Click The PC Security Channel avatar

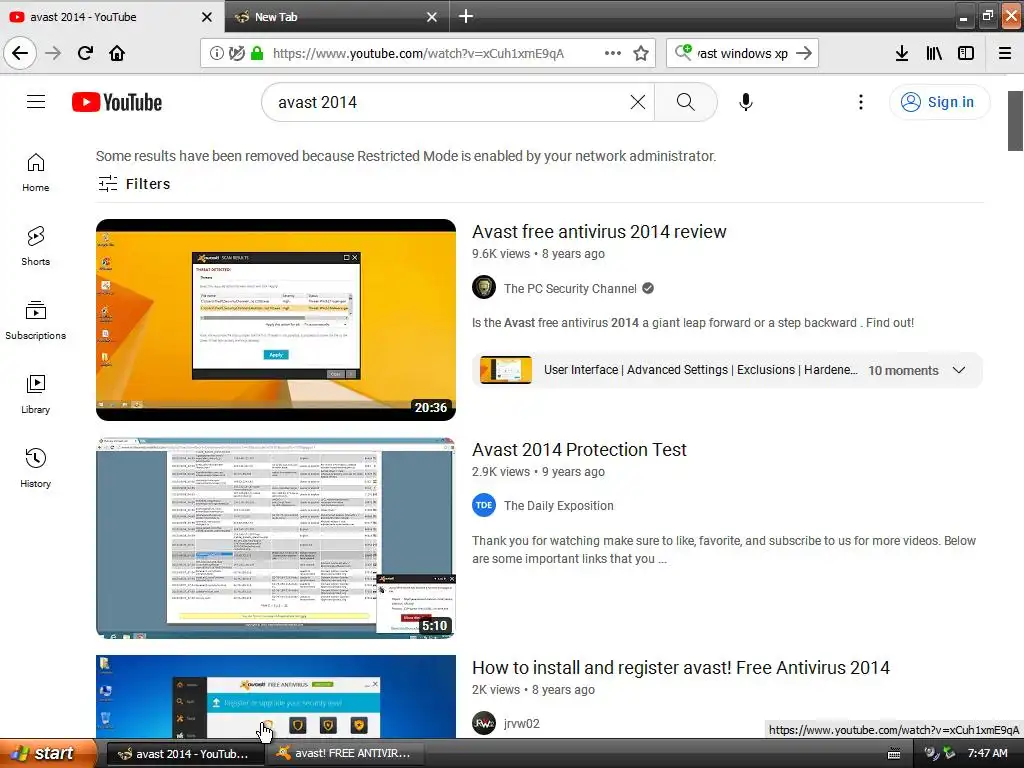coord(484,287)
